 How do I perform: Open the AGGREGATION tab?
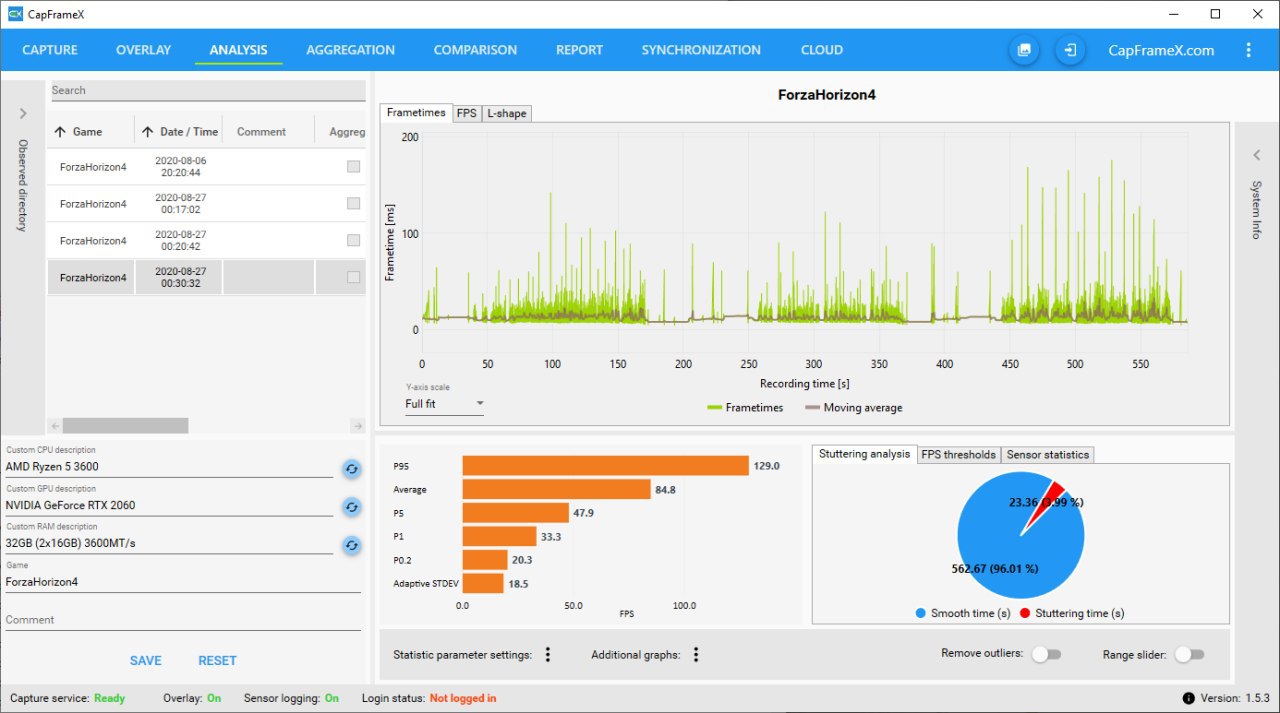[x=350, y=50]
